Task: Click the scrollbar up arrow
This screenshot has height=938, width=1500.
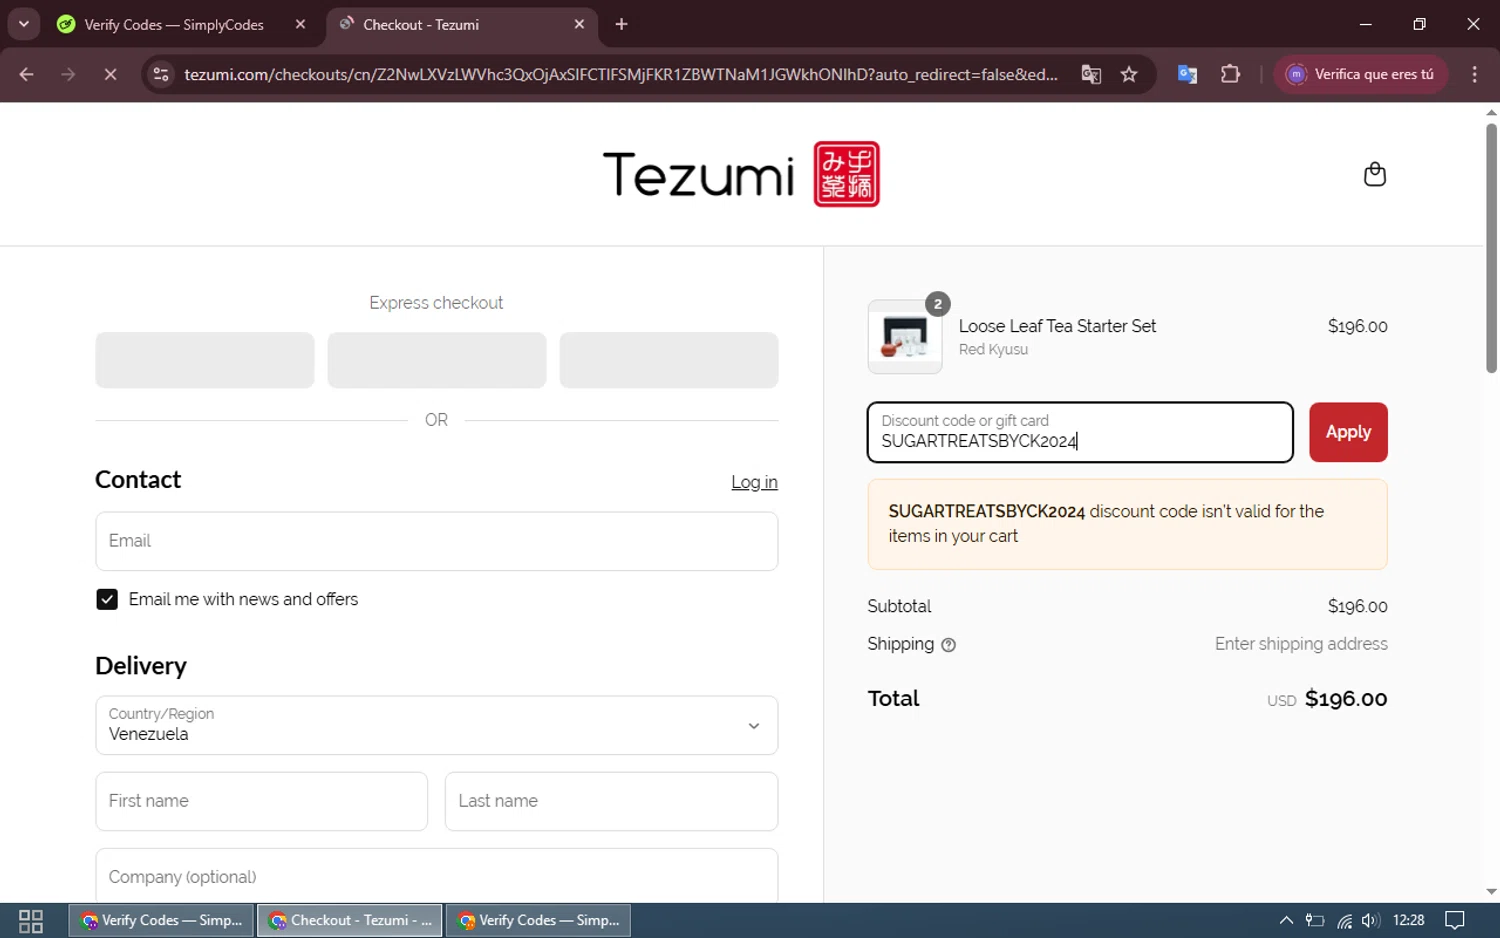Action: [1491, 112]
